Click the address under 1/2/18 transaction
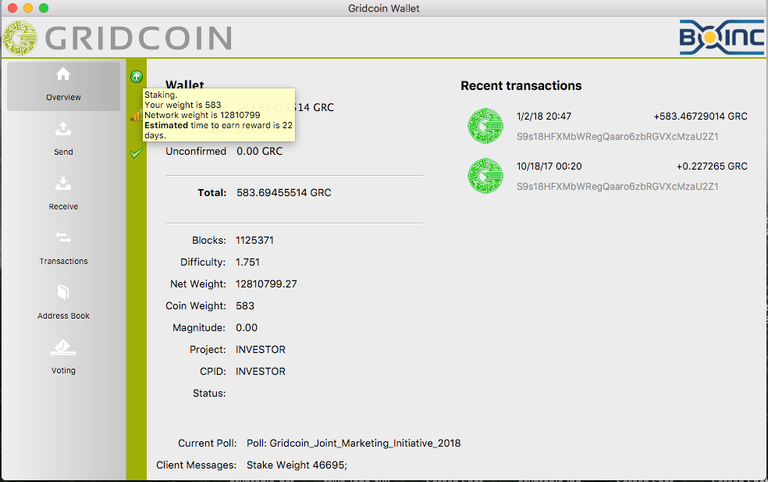768x482 pixels. point(617,137)
